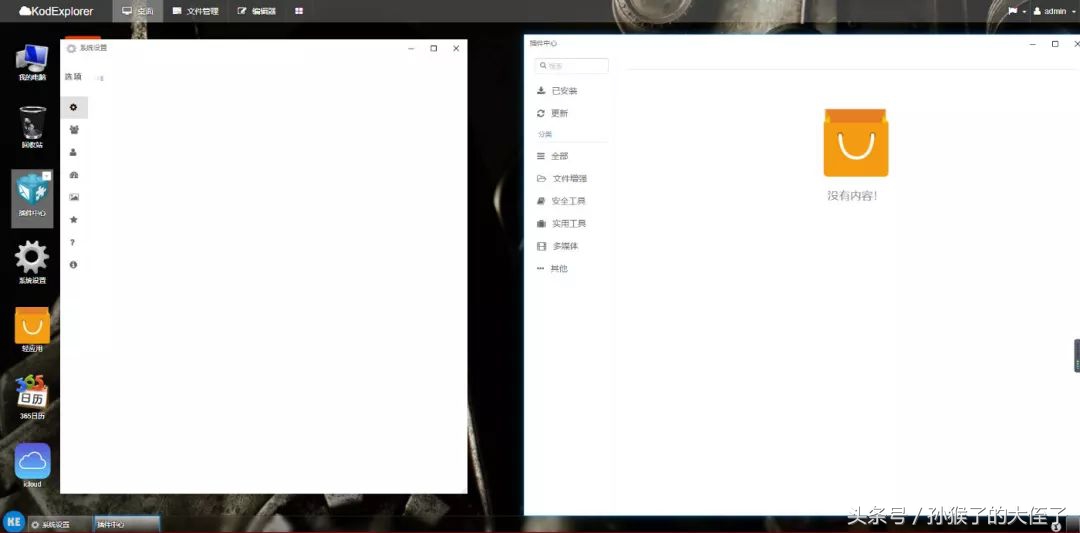Image resolution: width=1080 pixels, height=533 pixels.
Task: Maximize the 插件中心 window
Action: tap(1055, 44)
